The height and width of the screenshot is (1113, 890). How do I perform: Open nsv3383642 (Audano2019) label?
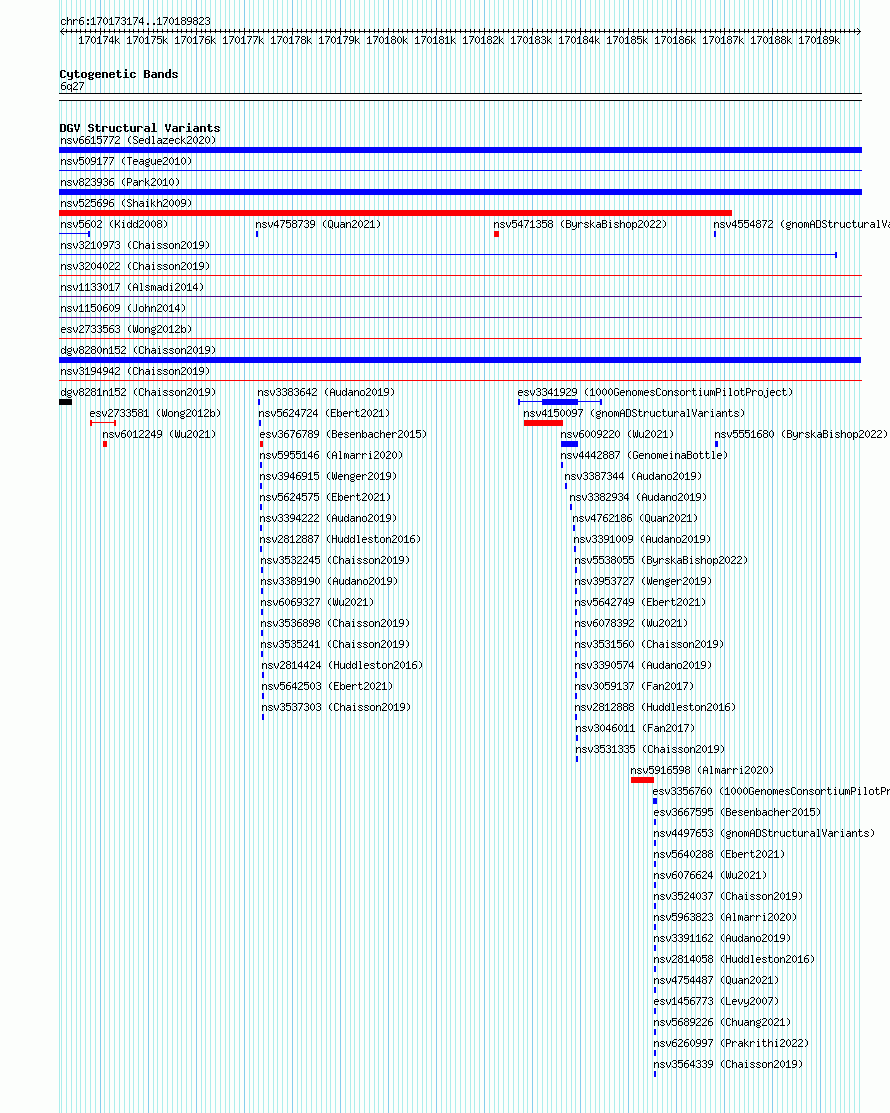tap(326, 393)
